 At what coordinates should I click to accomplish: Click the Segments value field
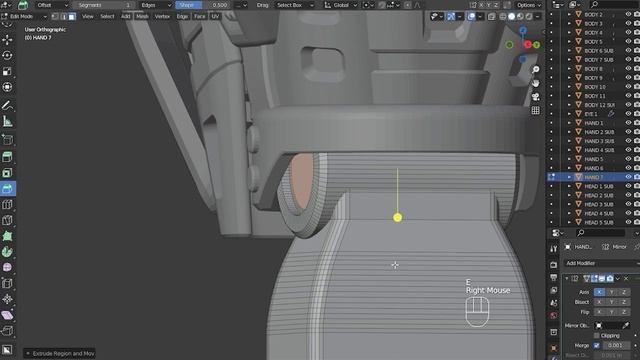pos(103,5)
